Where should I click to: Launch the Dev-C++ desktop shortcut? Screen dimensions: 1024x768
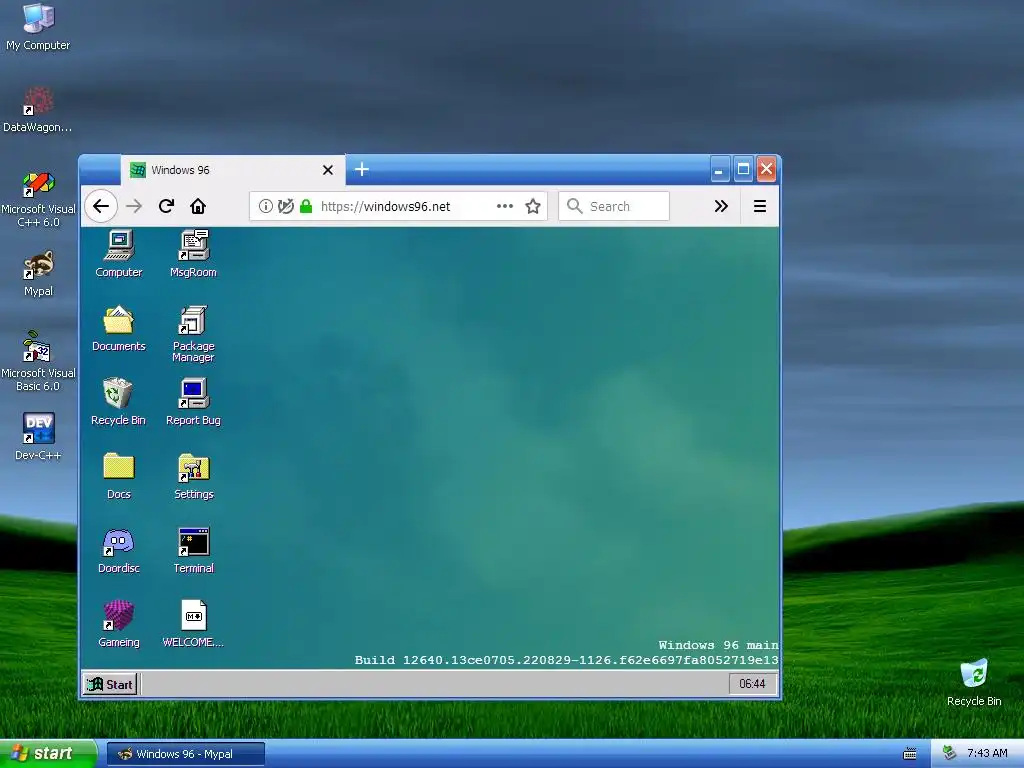click(38, 436)
